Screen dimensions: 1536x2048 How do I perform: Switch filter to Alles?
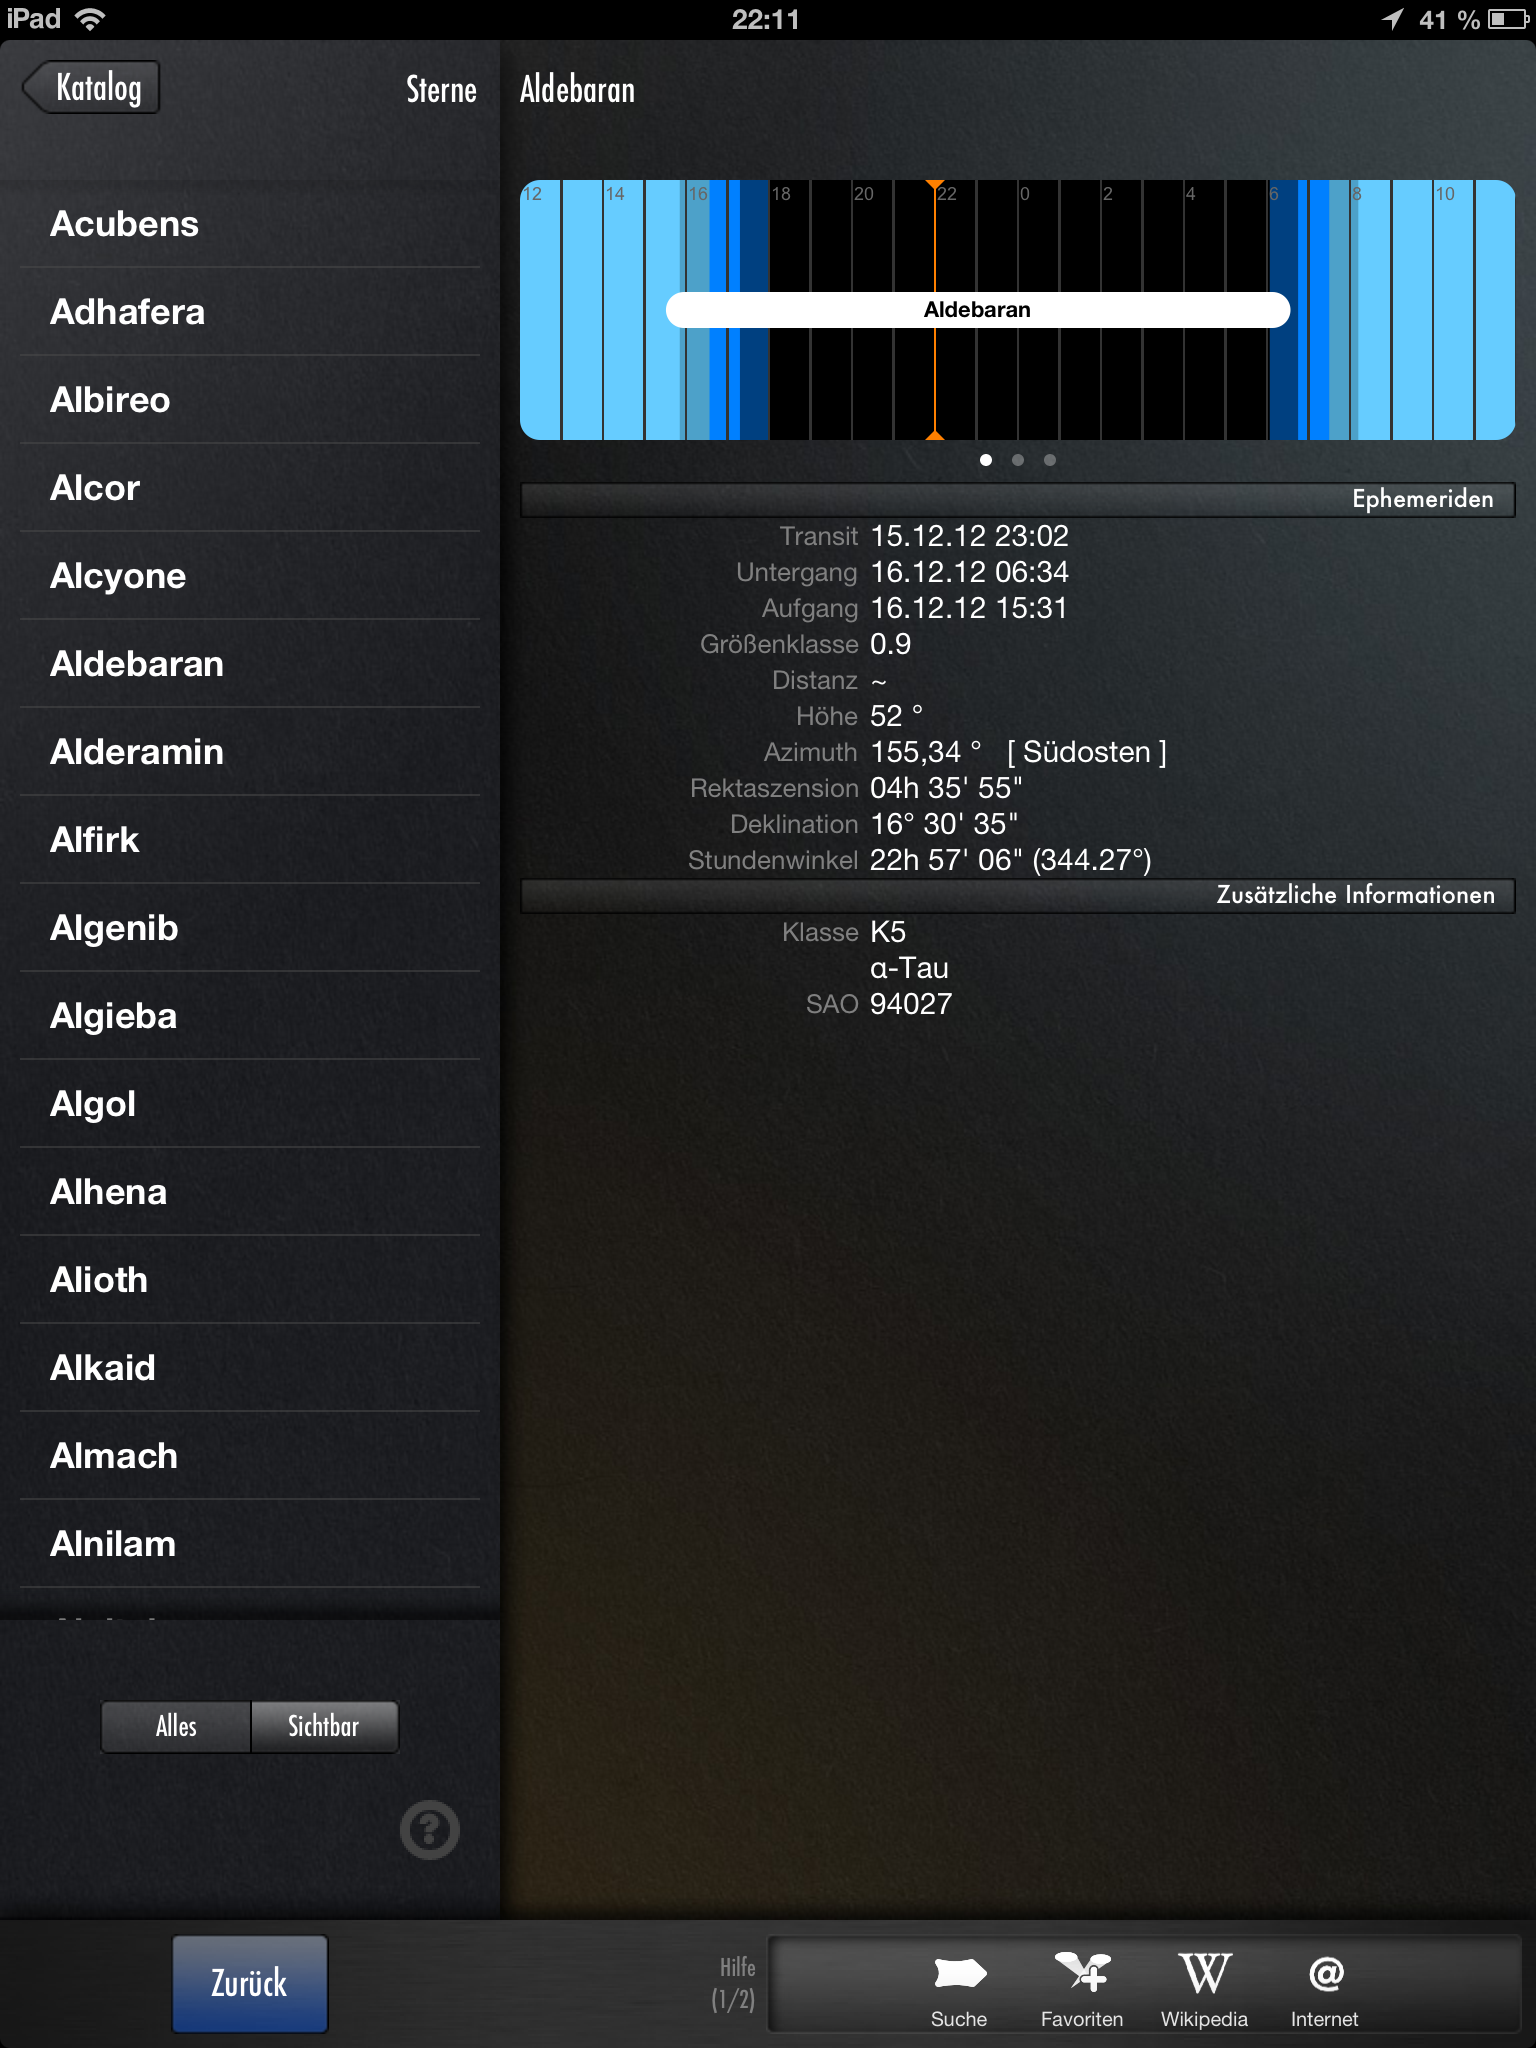(176, 1726)
